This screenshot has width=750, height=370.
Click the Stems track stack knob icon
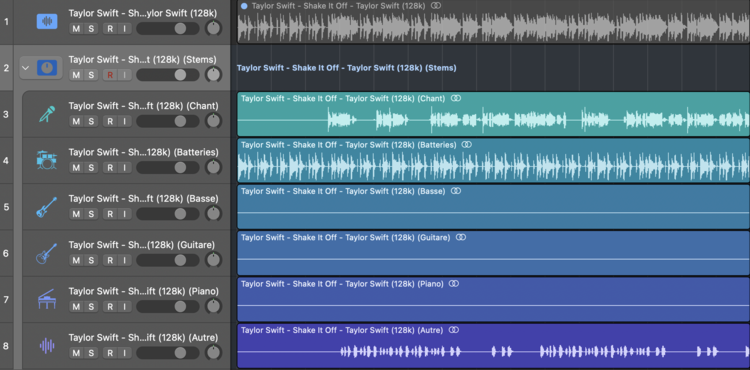pos(47,68)
